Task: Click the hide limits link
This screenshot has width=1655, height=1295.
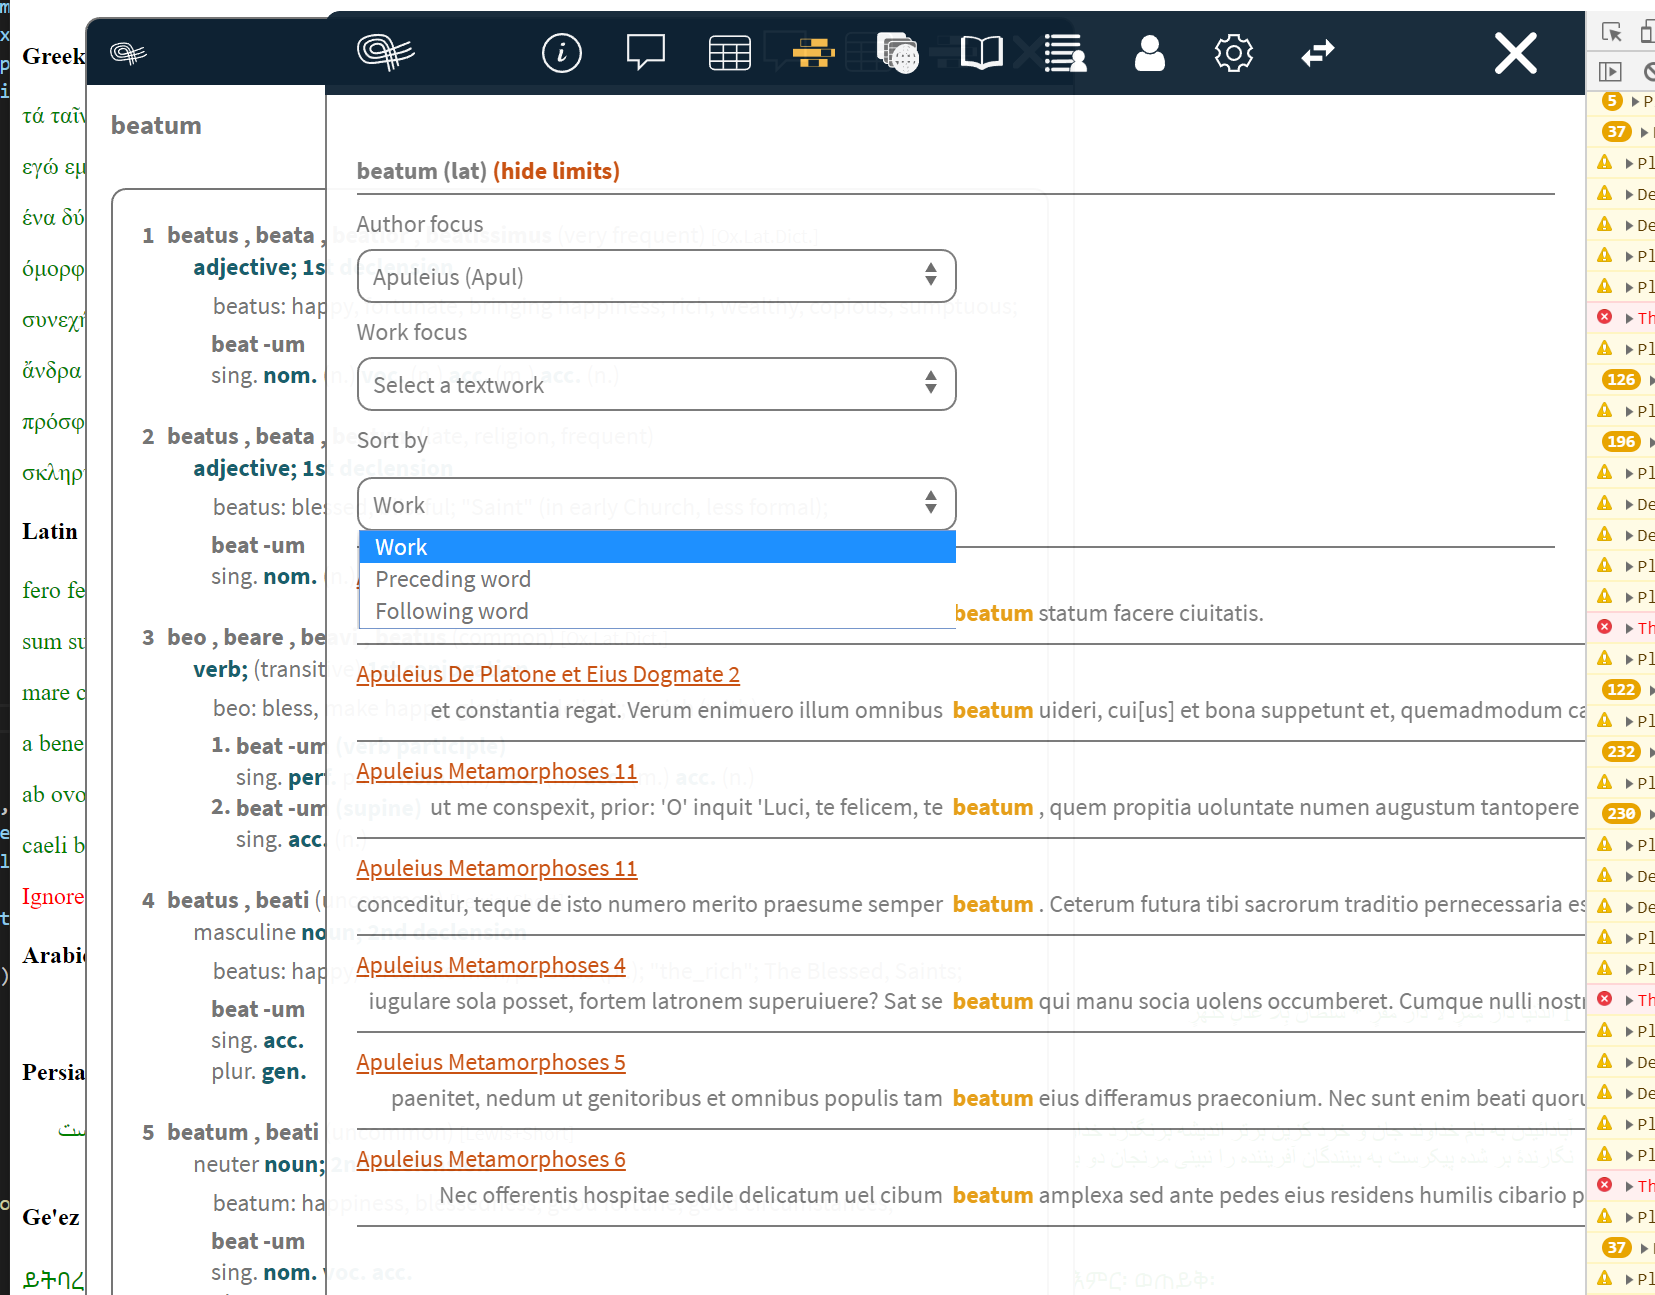Action: click(557, 170)
